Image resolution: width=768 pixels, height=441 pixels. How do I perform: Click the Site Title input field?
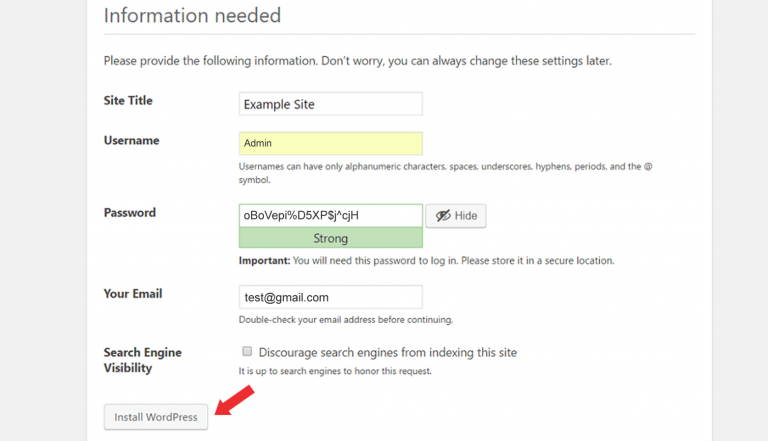(x=330, y=104)
